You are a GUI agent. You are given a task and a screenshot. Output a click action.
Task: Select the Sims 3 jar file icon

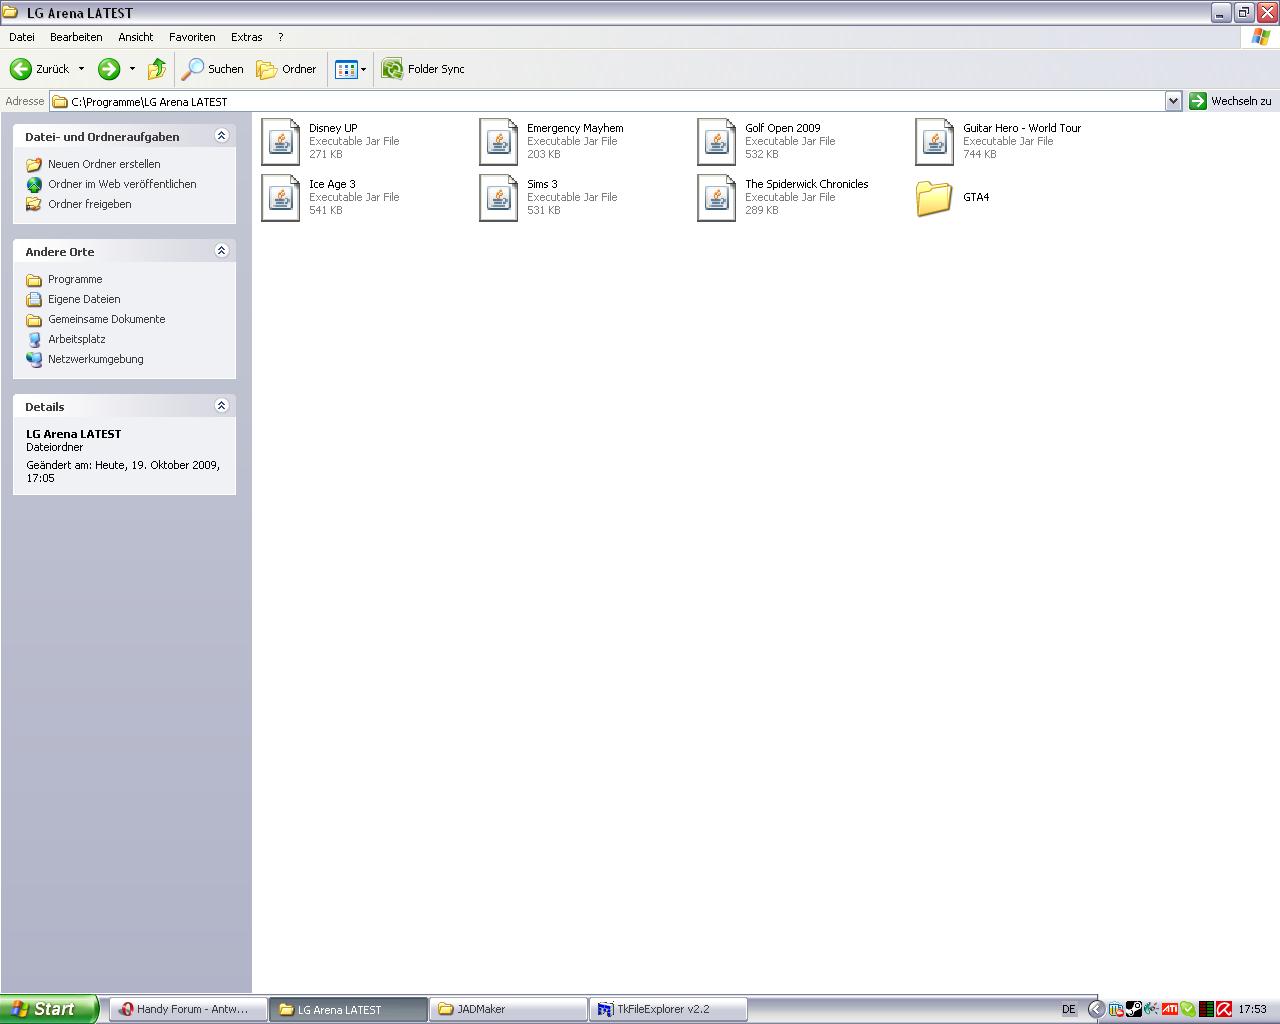tap(499, 197)
